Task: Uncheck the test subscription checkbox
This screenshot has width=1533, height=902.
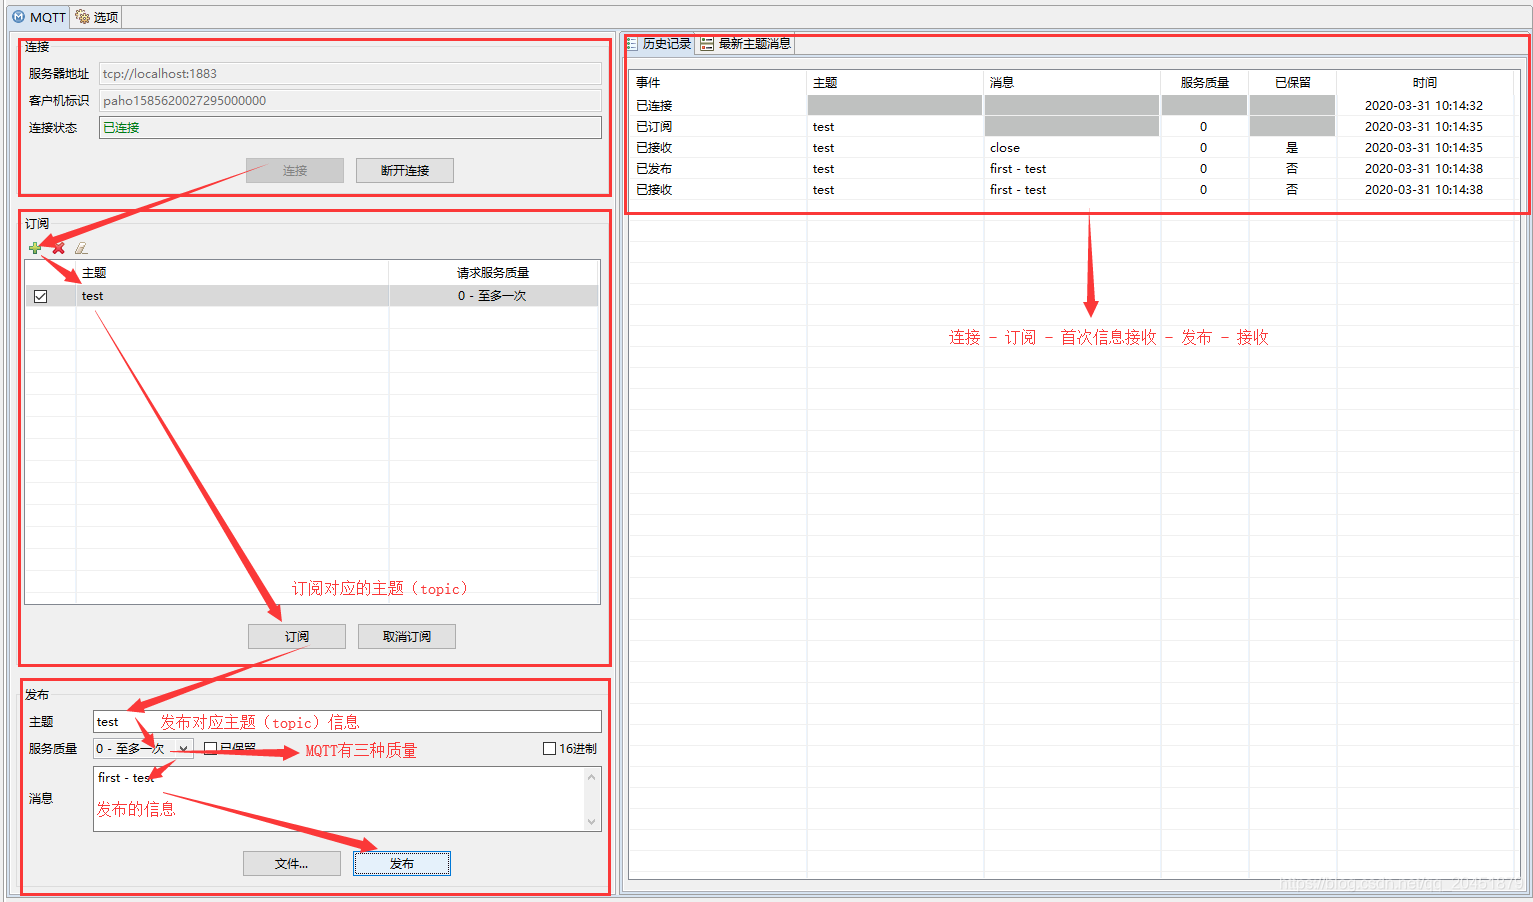Action: 41,296
